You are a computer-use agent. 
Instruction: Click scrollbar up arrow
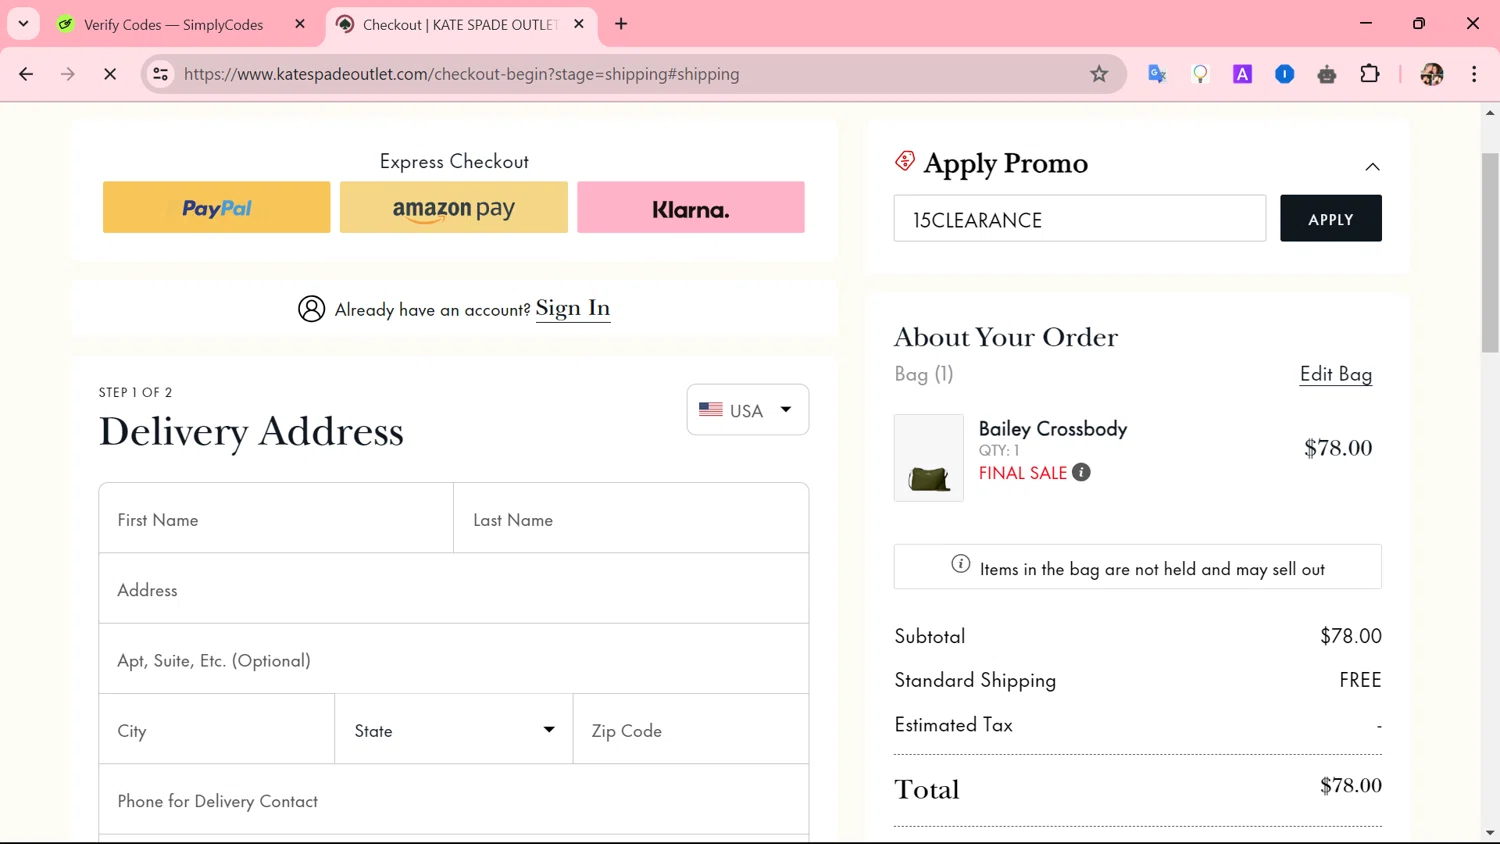coord(1490,112)
